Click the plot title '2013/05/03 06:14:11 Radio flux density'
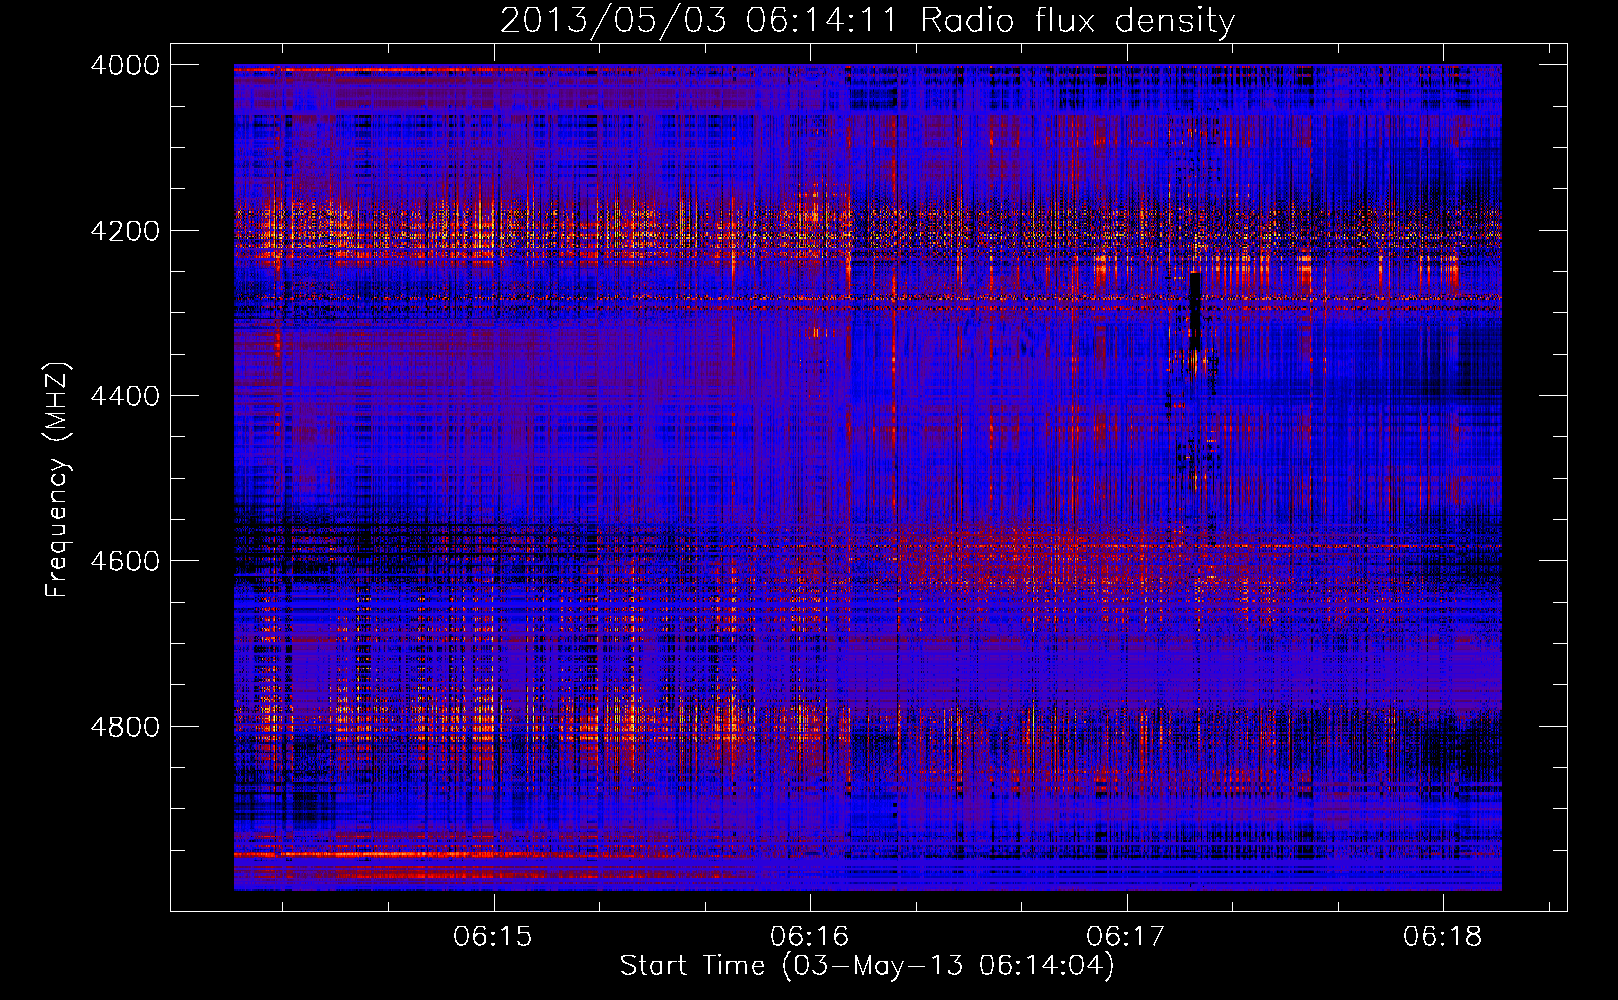The height and width of the screenshot is (1000, 1618). point(867,20)
